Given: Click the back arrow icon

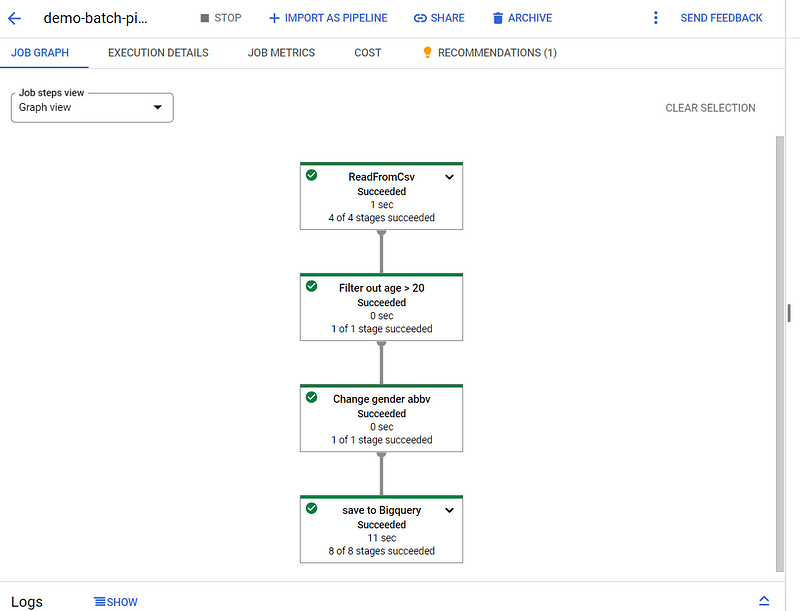Looking at the screenshot, I should (15, 18).
